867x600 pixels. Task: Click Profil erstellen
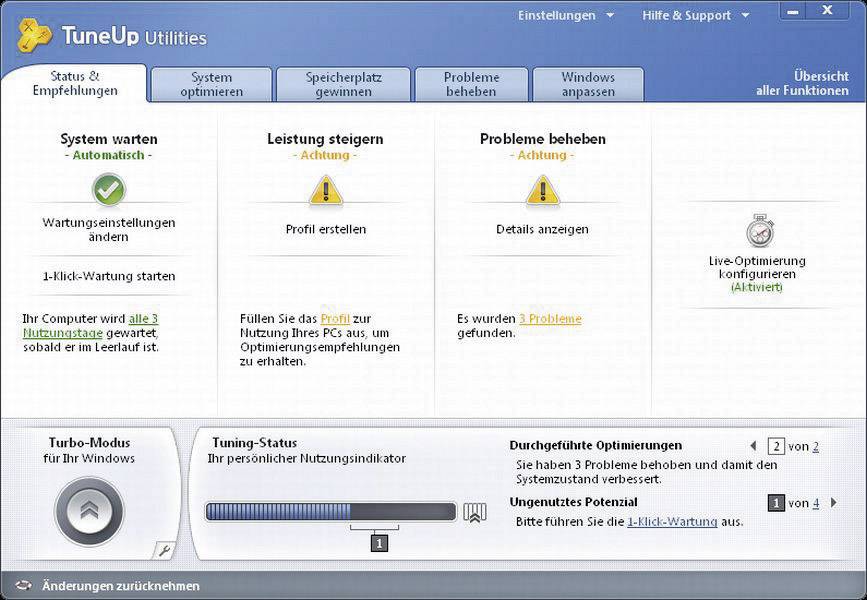coord(326,229)
